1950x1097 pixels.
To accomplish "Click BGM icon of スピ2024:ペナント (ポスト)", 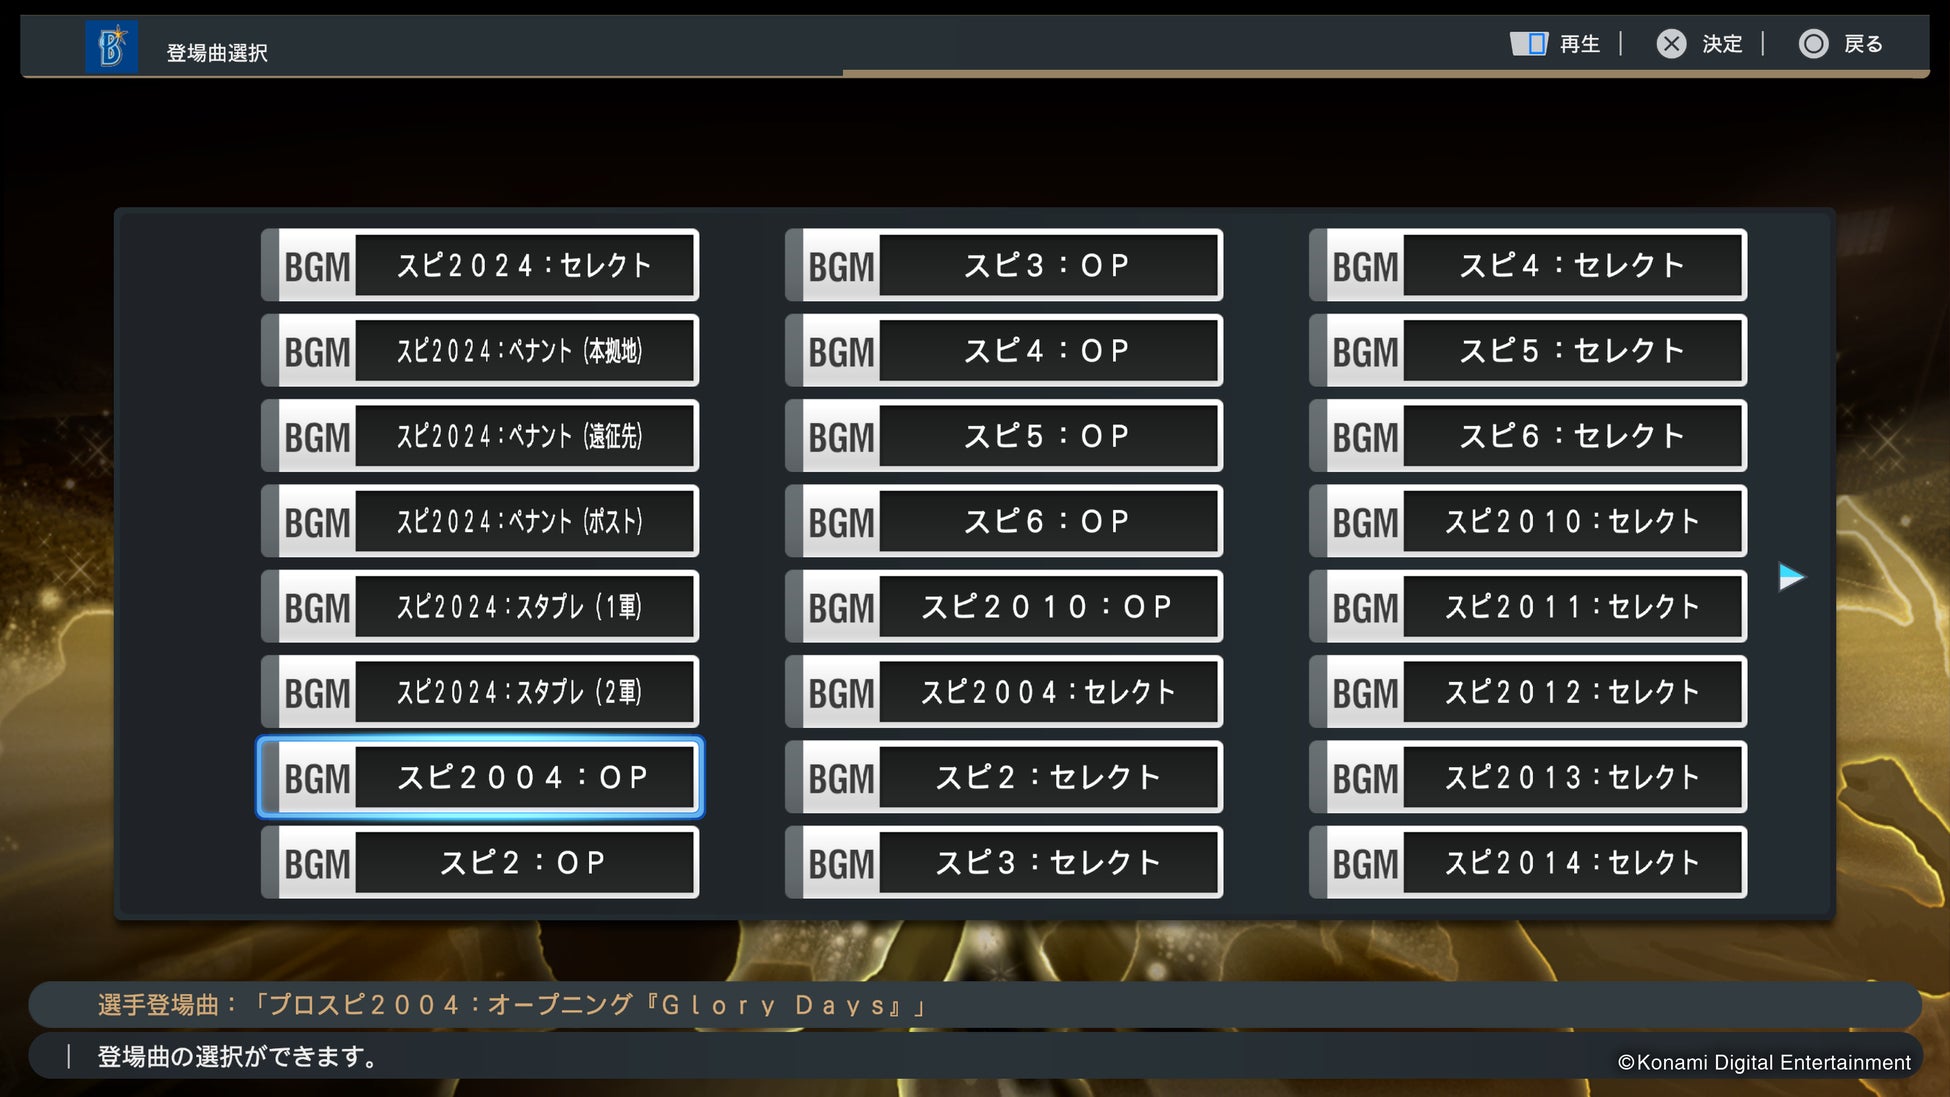I will click(x=317, y=522).
